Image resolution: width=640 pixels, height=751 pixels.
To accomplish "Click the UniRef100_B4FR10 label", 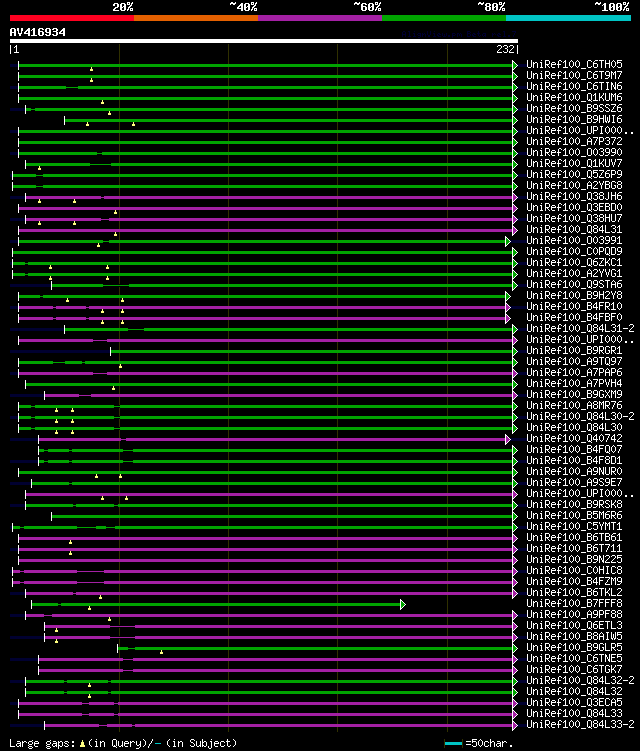I will coord(574,307).
